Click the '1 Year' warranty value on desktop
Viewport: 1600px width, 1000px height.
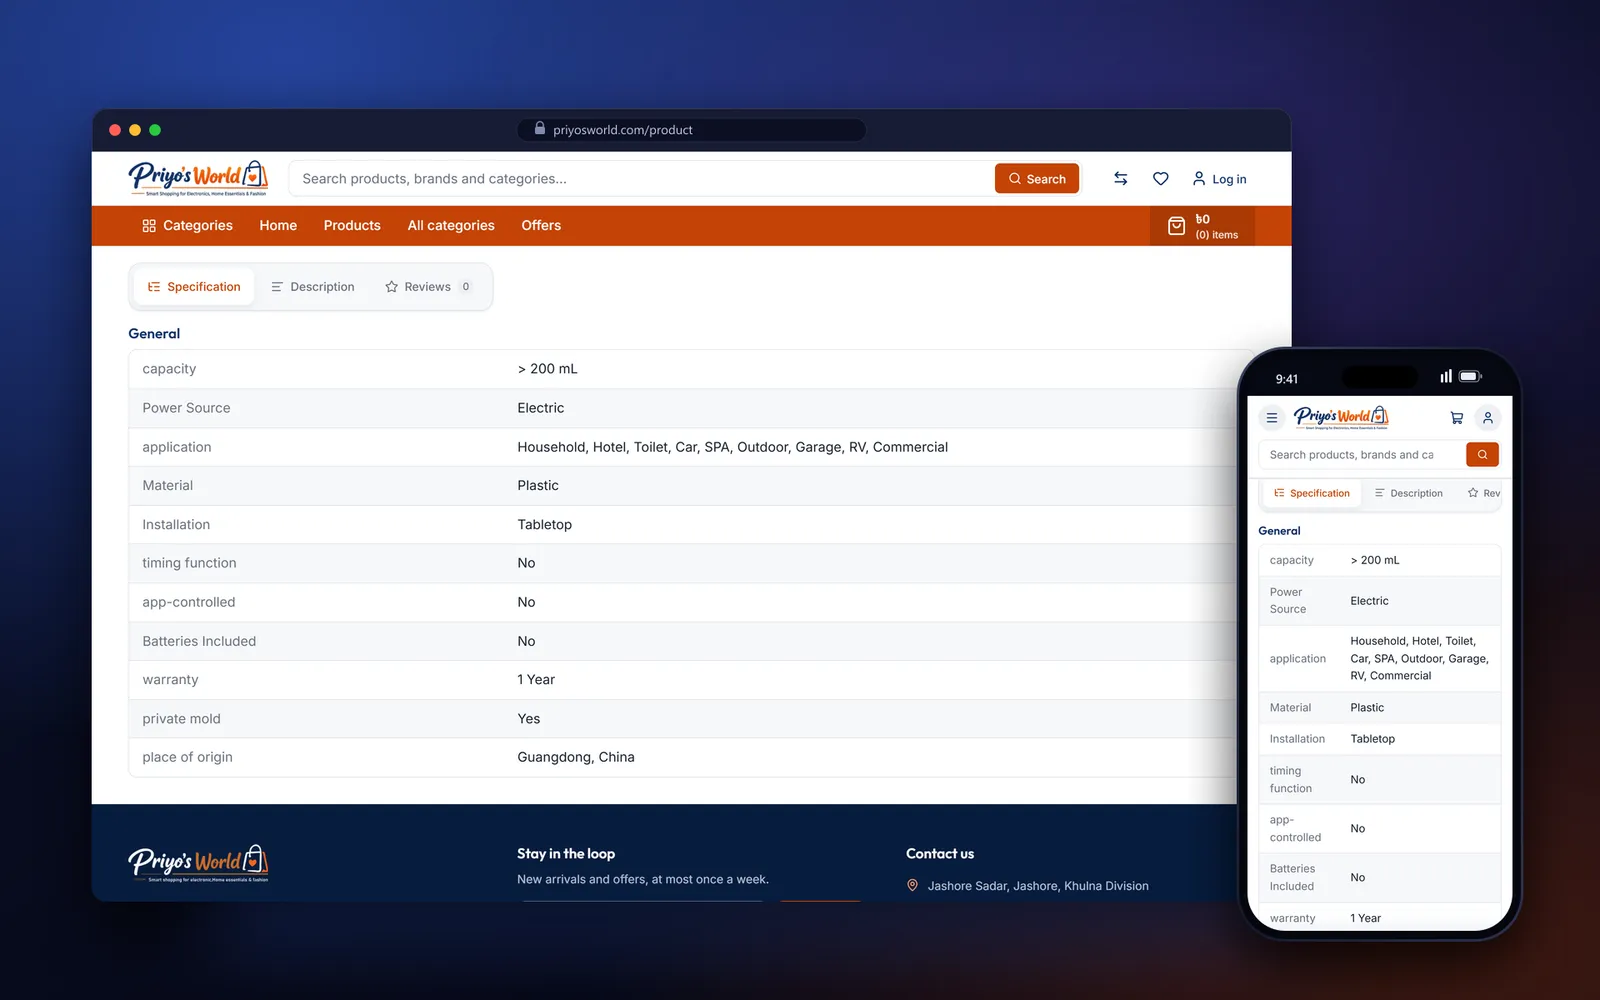(536, 679)
